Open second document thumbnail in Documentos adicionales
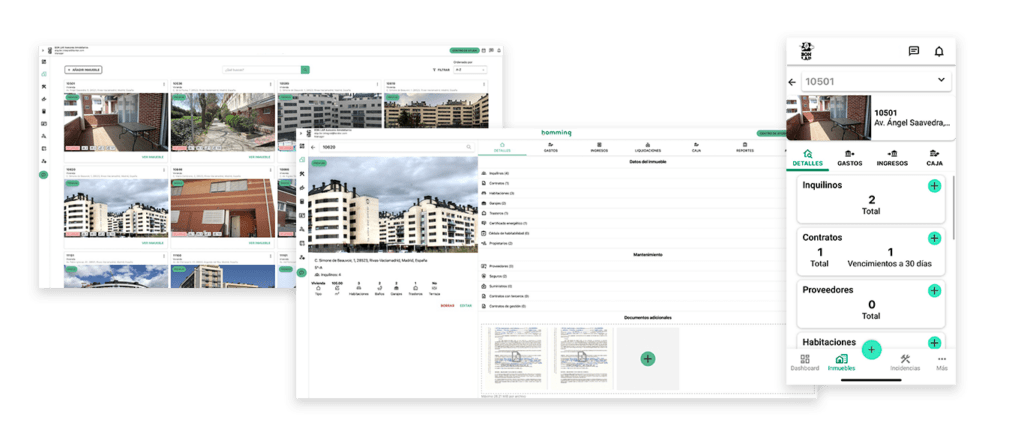The height and width of the screenshot is (441, 1024). point(581,359)
